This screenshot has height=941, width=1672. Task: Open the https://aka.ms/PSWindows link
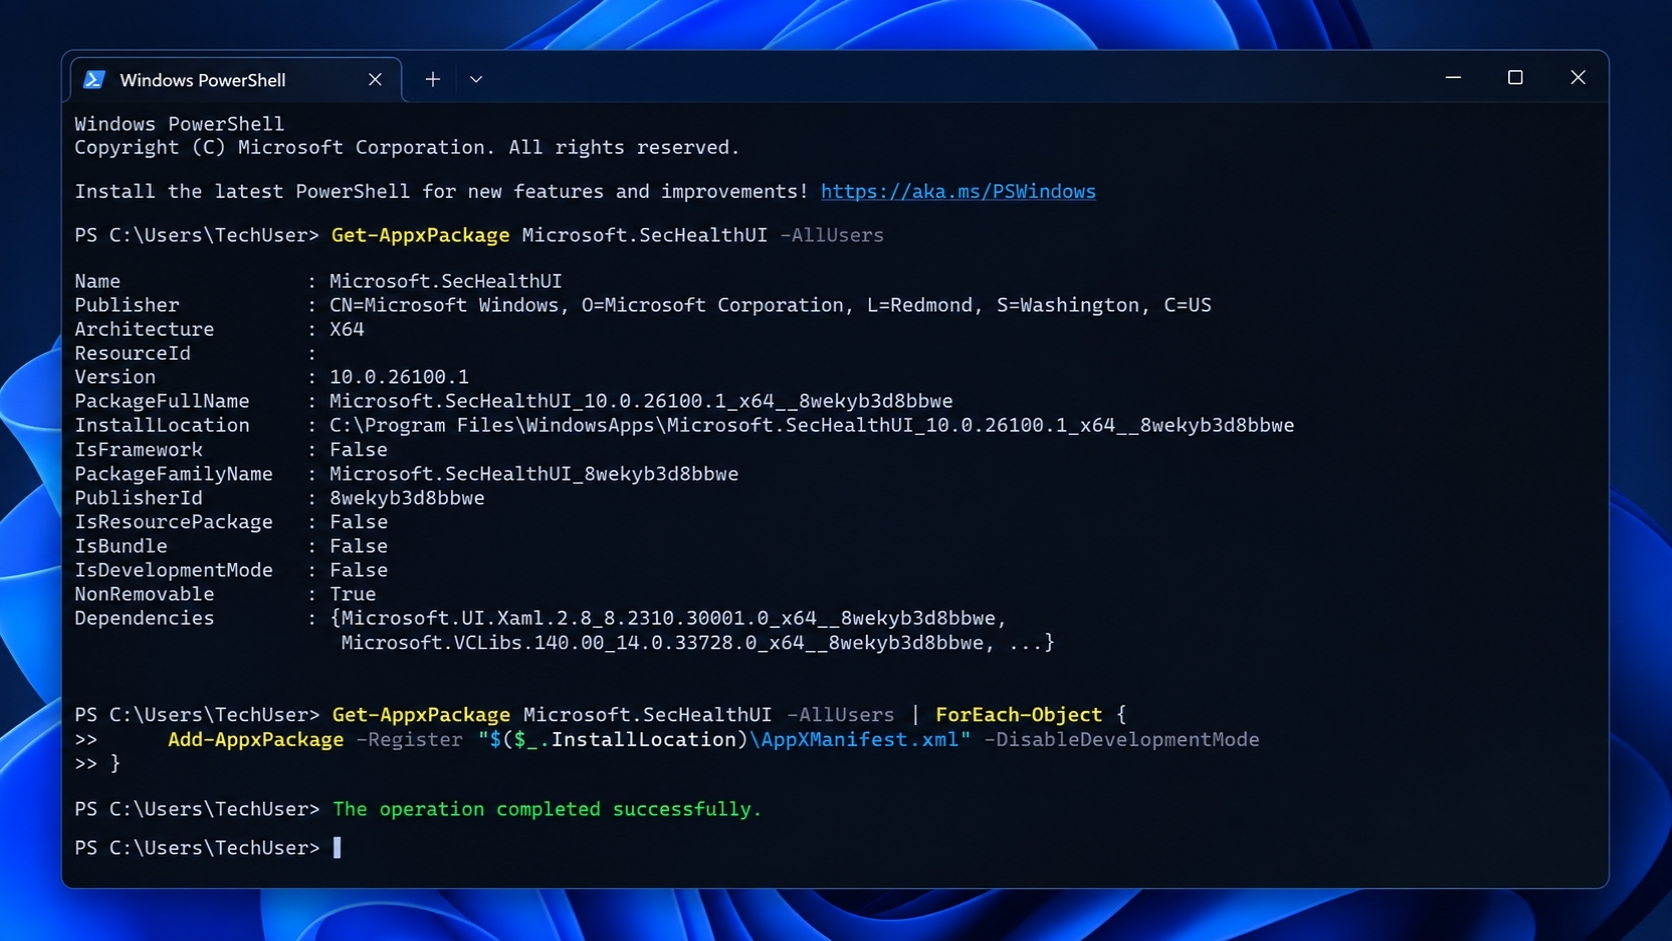point(958,191)
